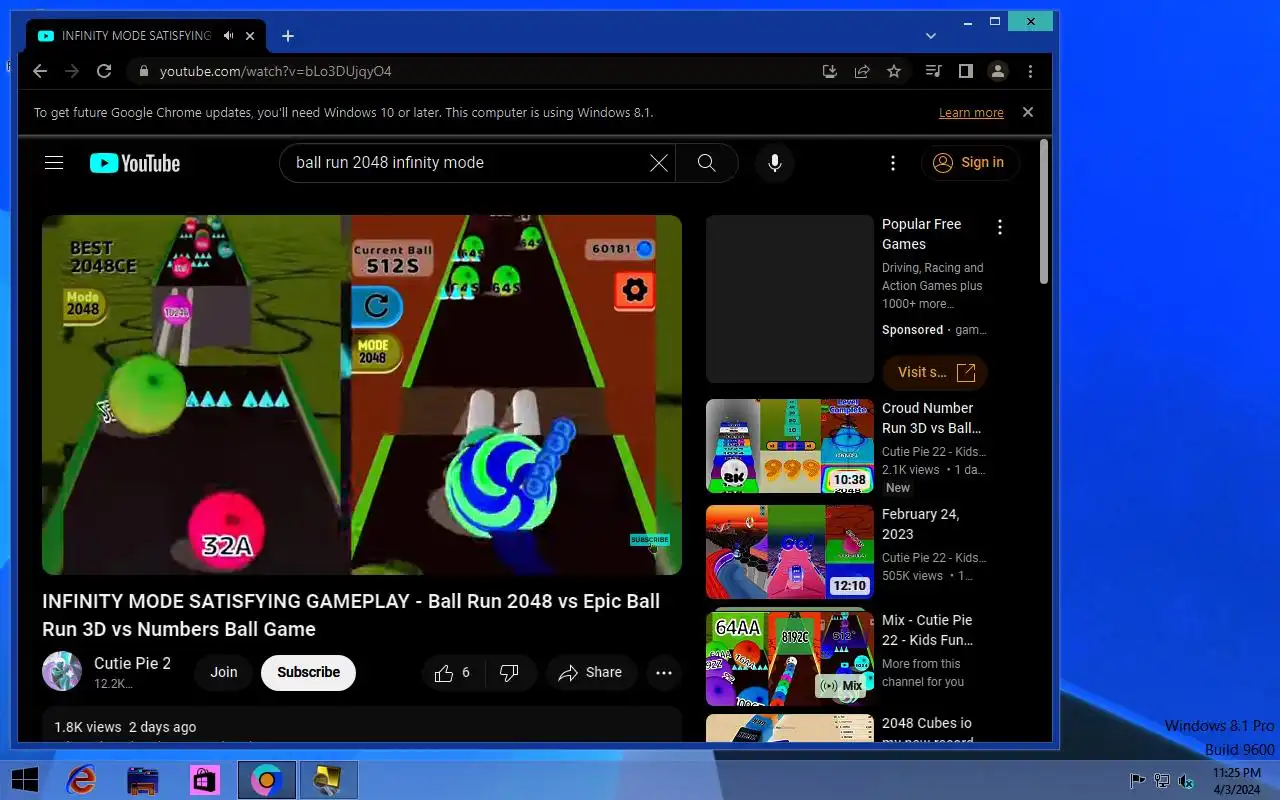Open File Explorer from taskbar
The height and width of the screenshot is (800, 1280).
pyautogui.click(x=143, y=780)
